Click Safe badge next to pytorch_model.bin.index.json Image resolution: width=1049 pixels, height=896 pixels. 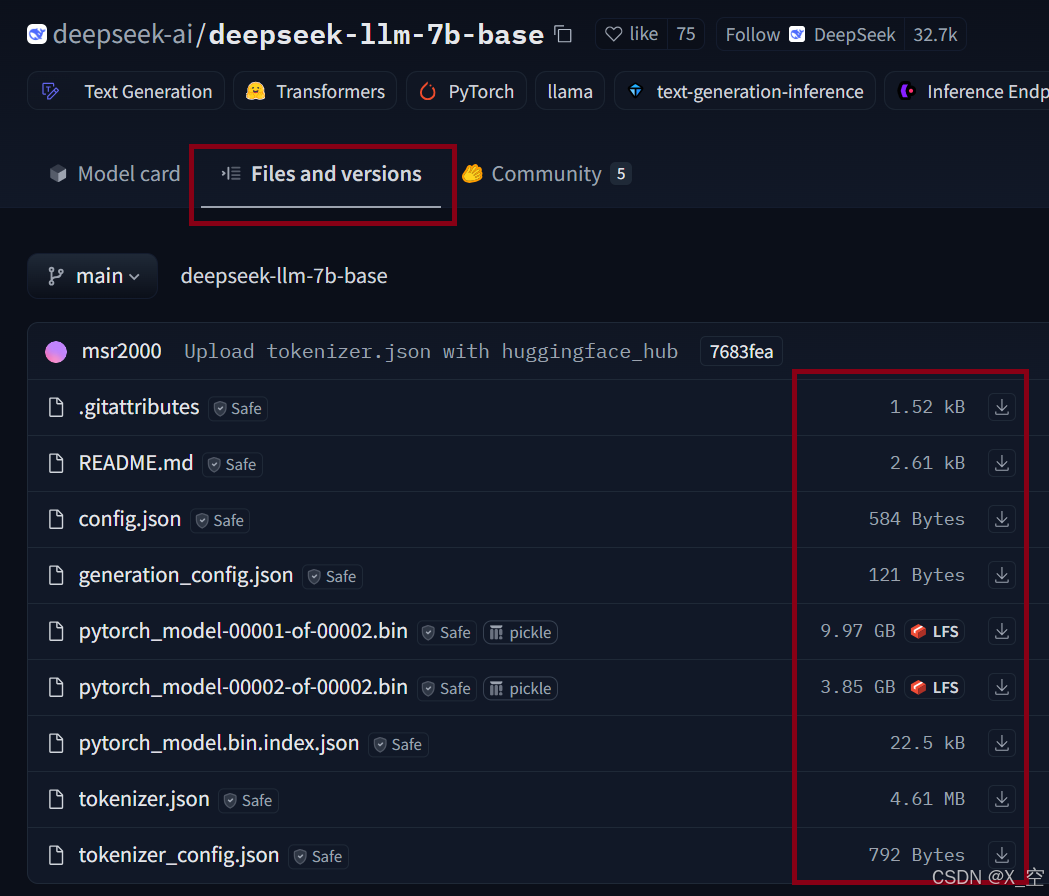(398, 745)
